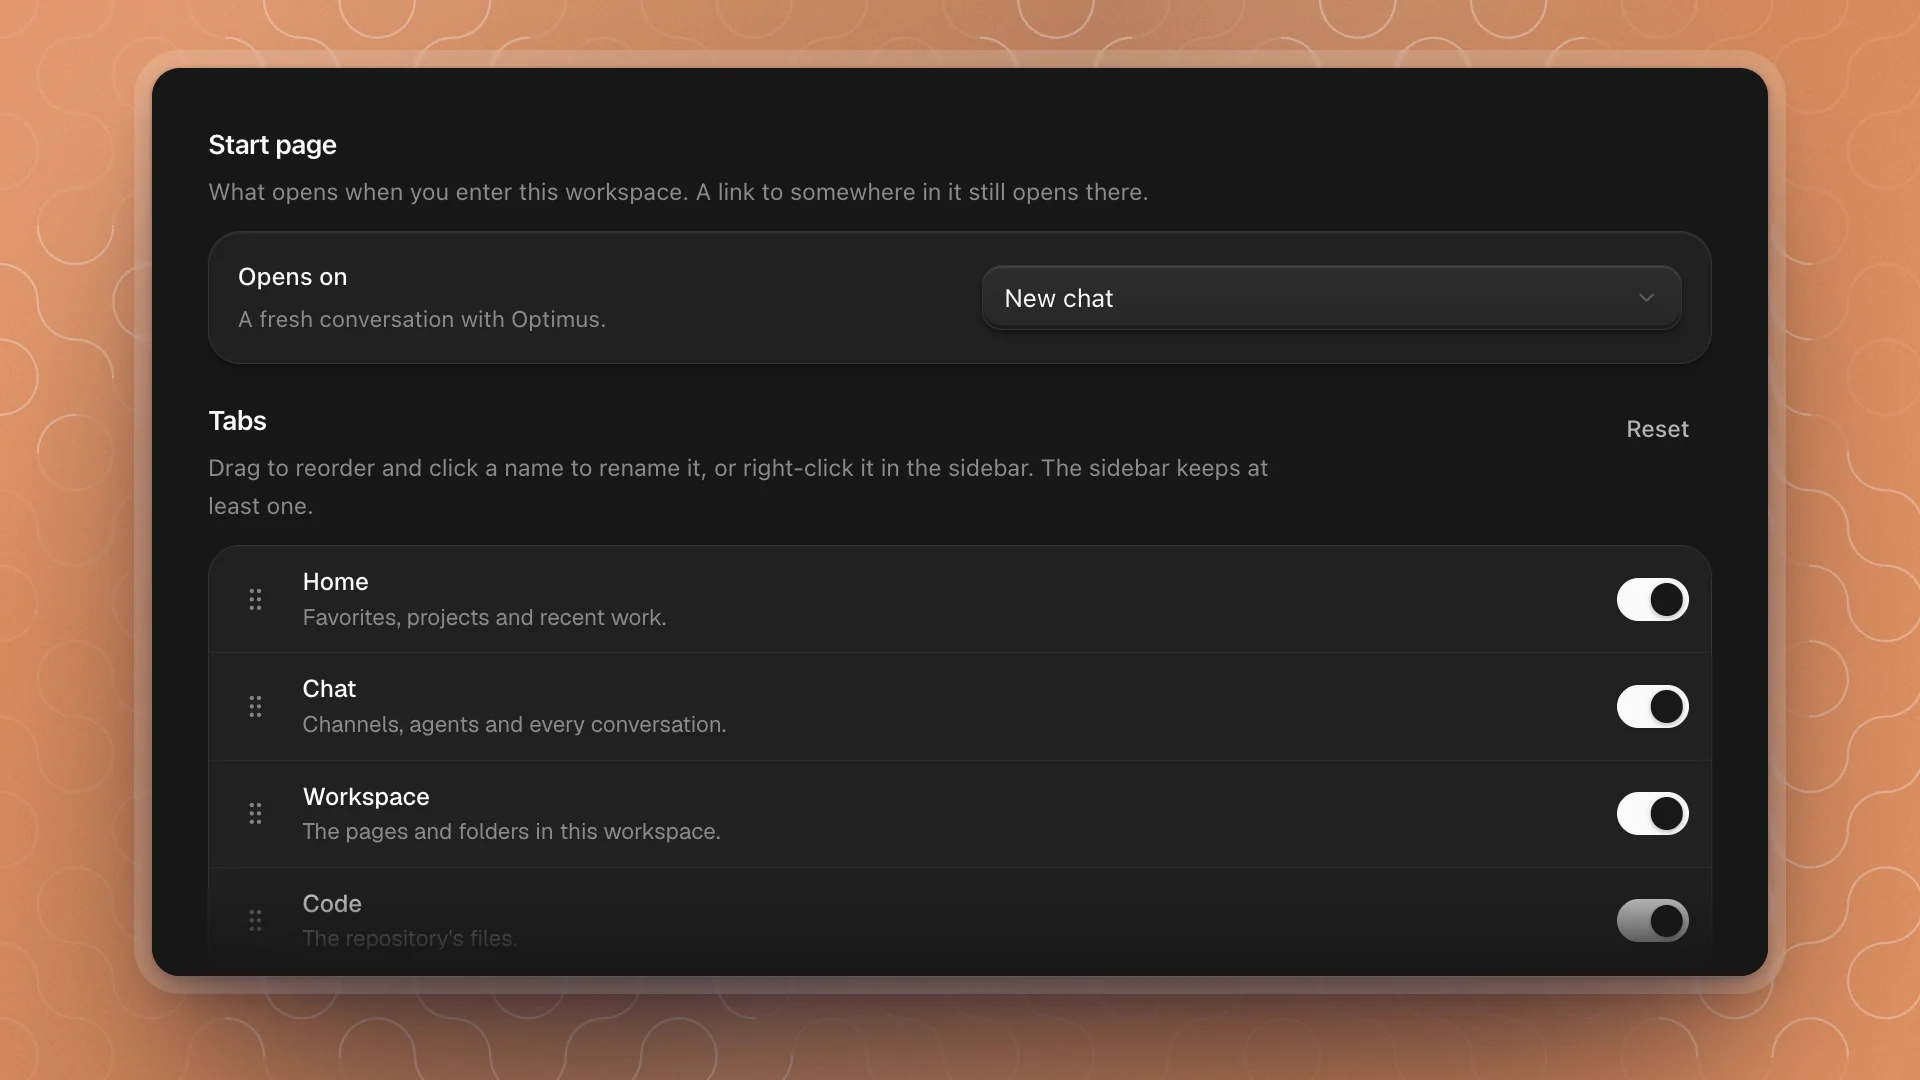1920x1080 pixels.
Task: Open the 'Opens on' New chat dropdown
Action: [x=1331, y=298]
